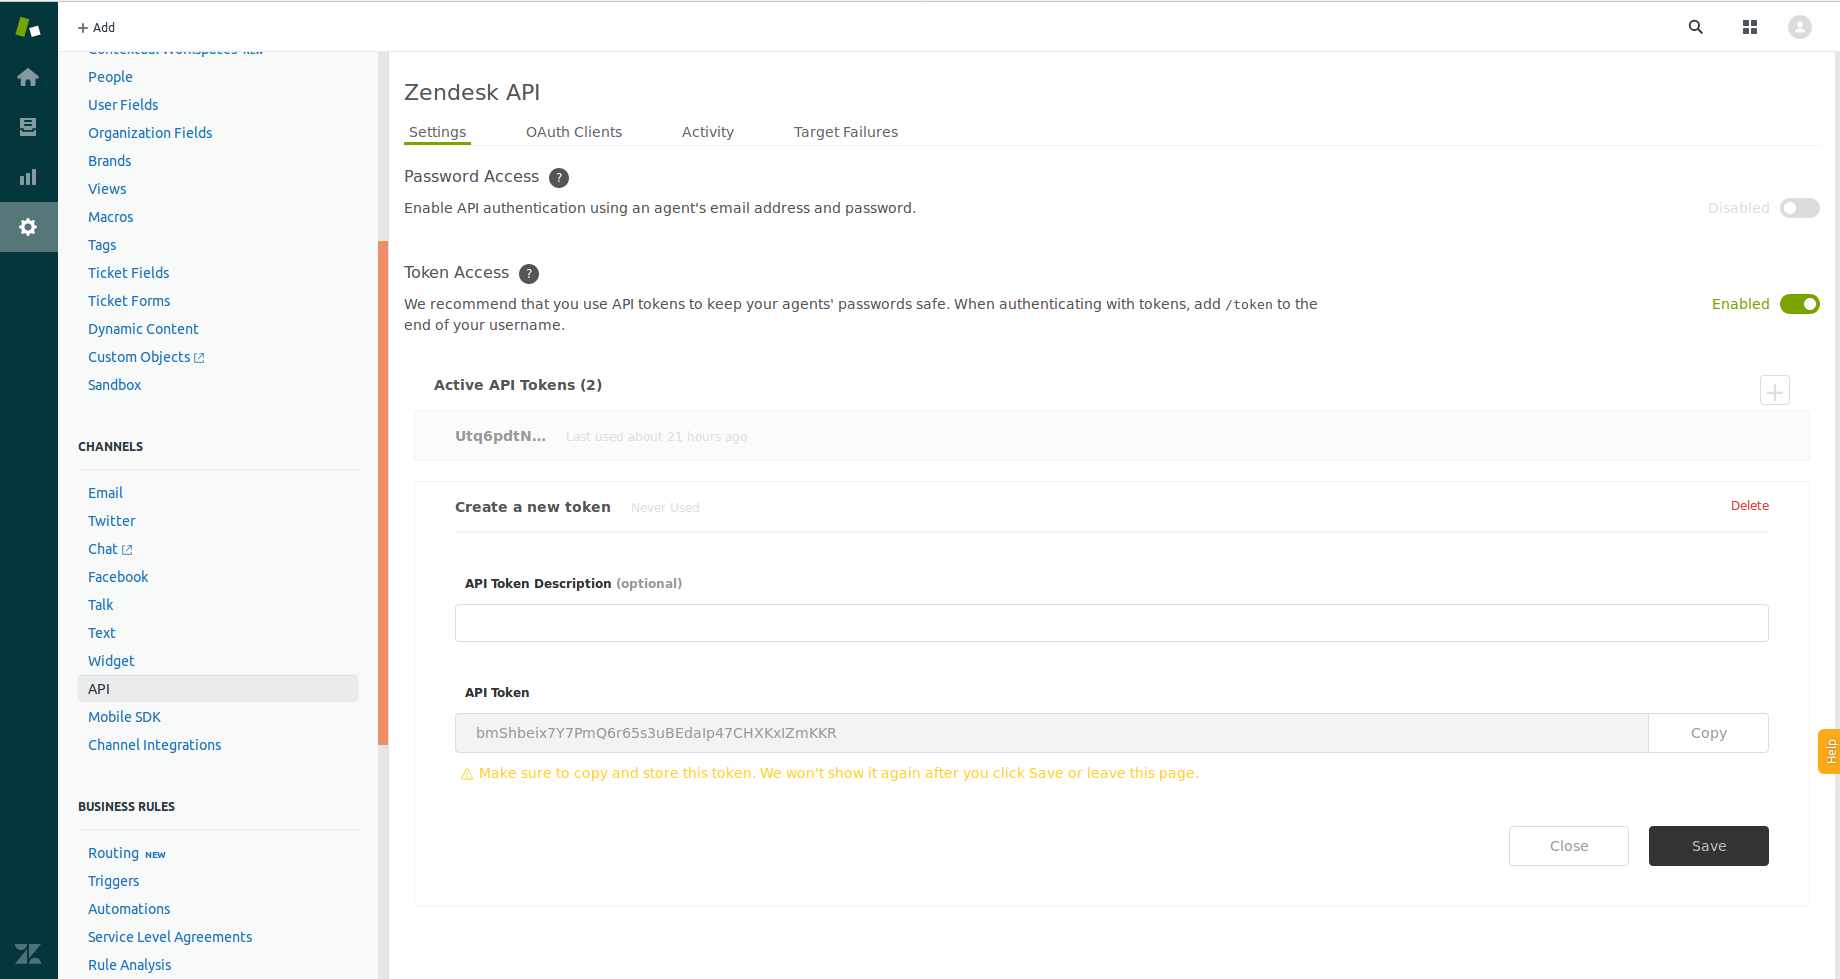Open Organization Fields link

pos(150,133)
